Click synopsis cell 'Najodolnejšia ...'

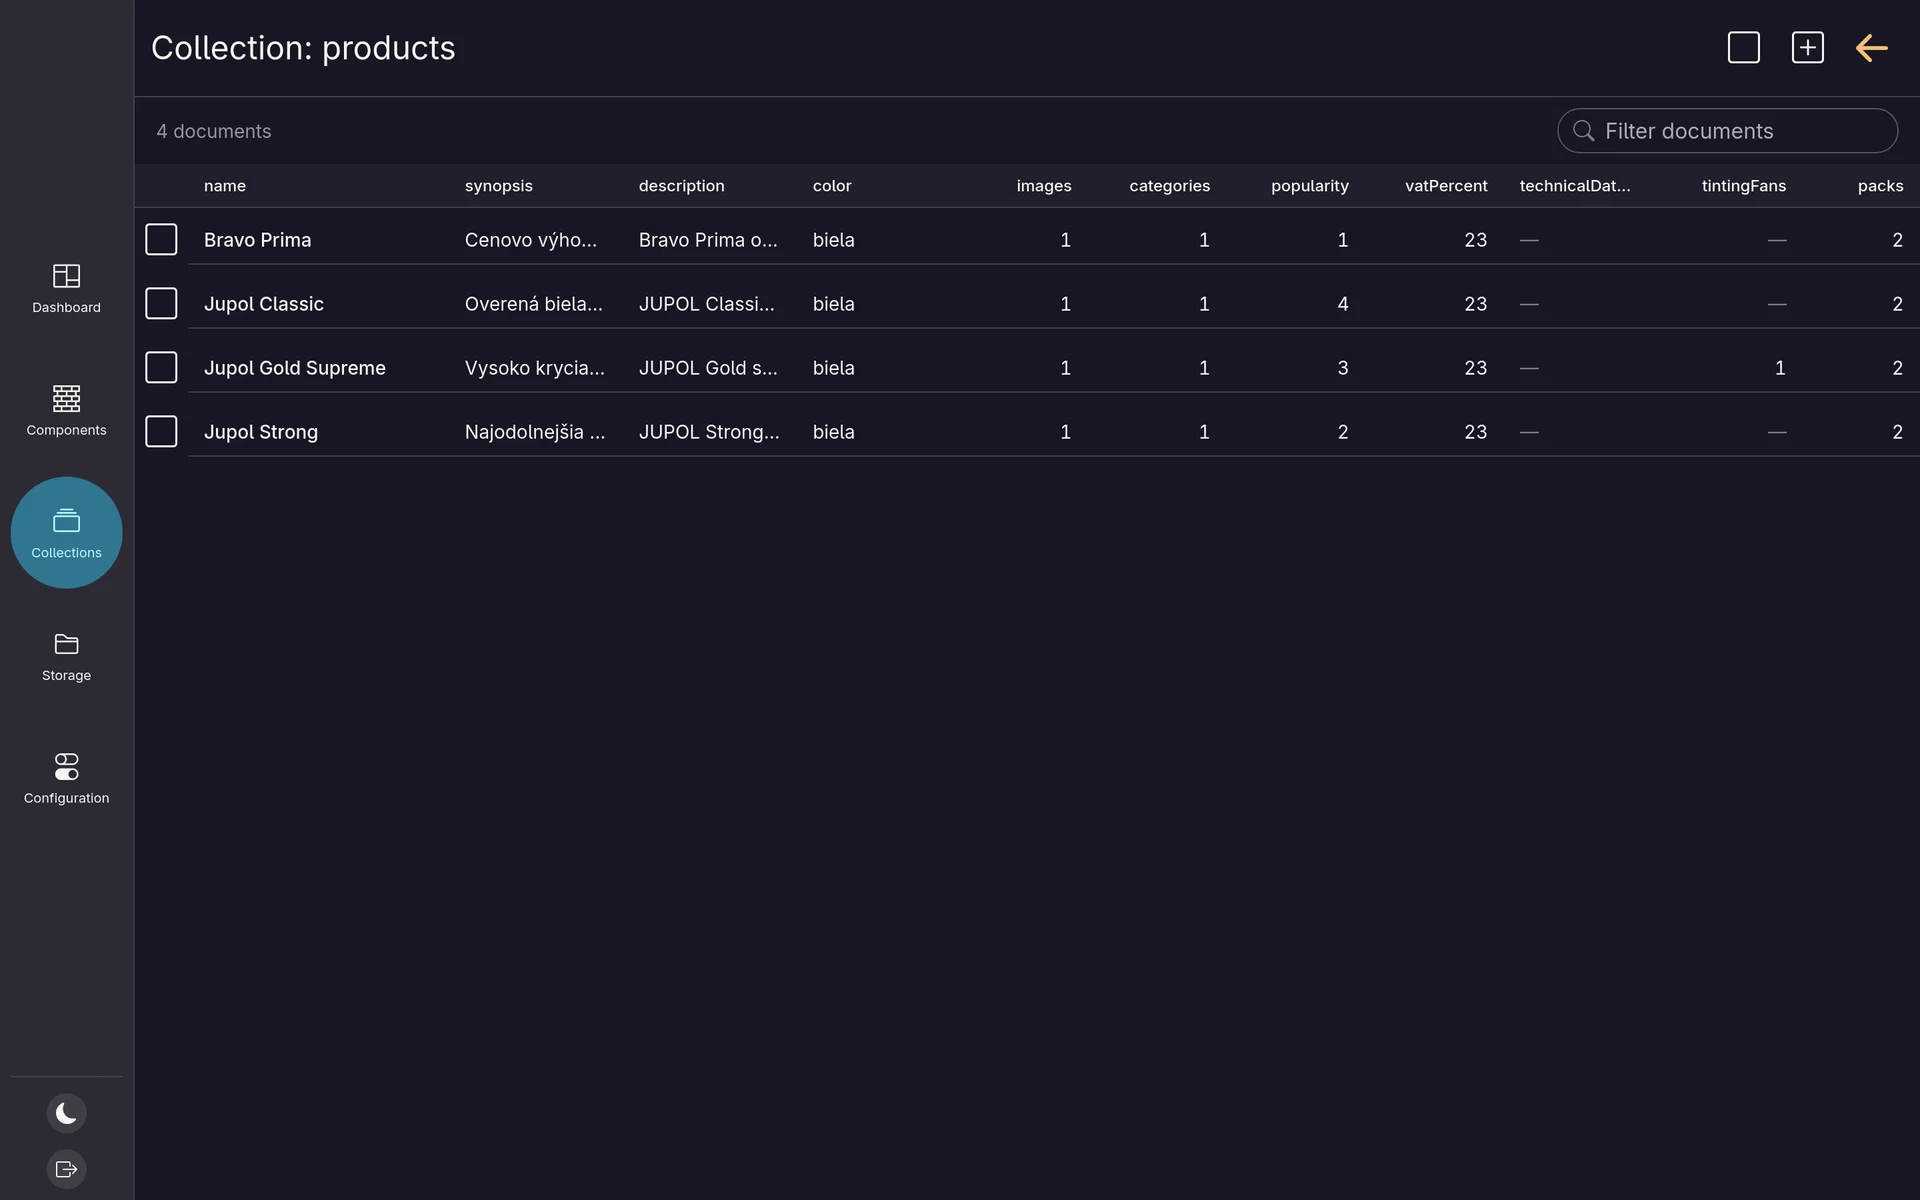[x=534, y=432]
